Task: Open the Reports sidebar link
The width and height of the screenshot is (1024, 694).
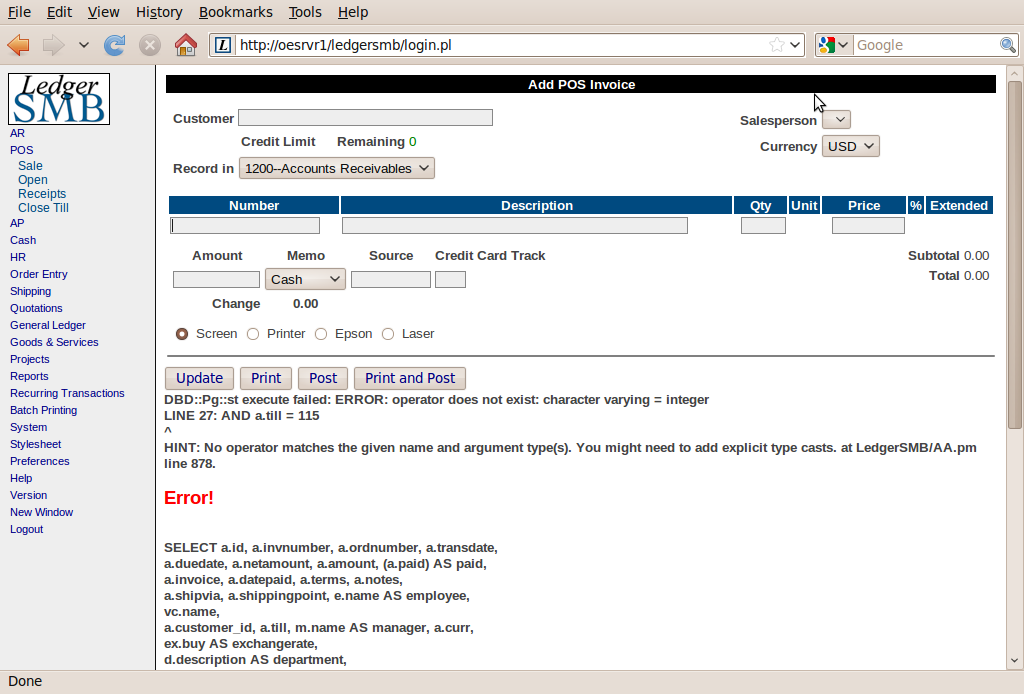Action: [x=29, y=376]
